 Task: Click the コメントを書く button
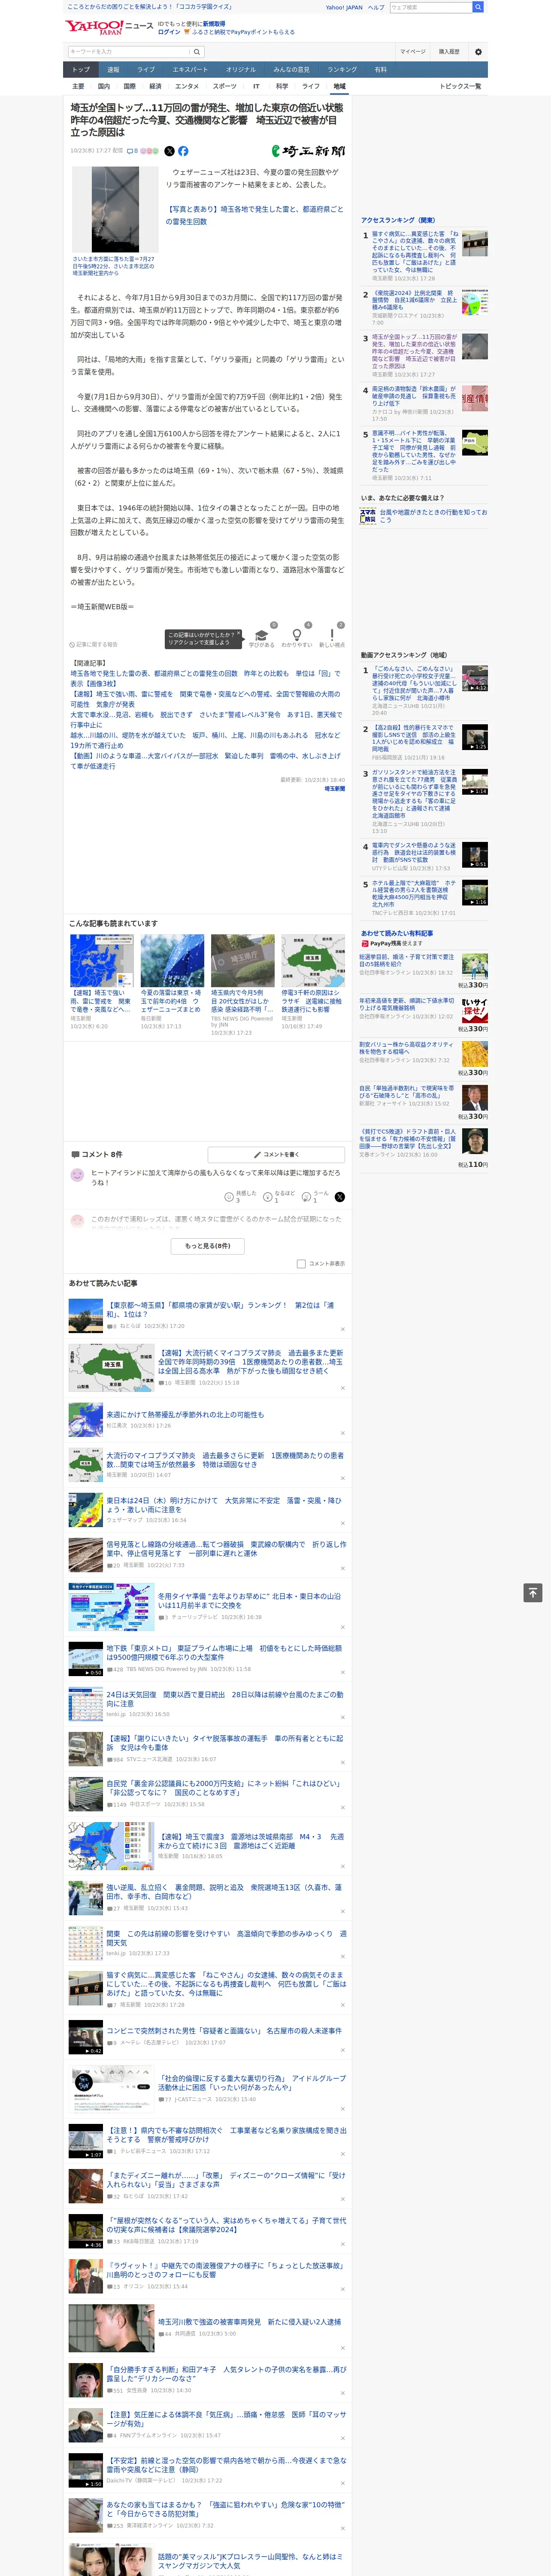276,1154
